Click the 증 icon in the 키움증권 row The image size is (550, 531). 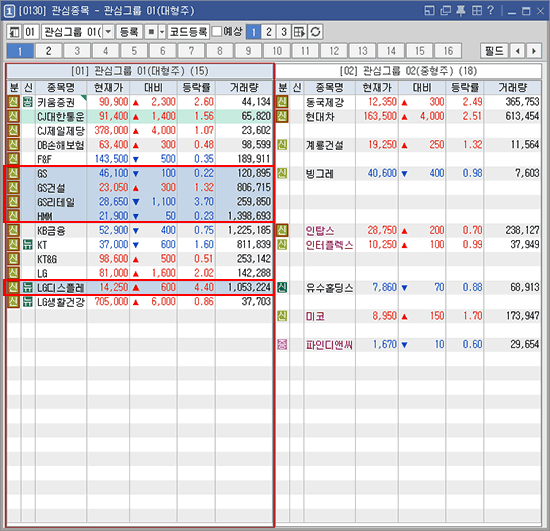[x=28, y=102]
